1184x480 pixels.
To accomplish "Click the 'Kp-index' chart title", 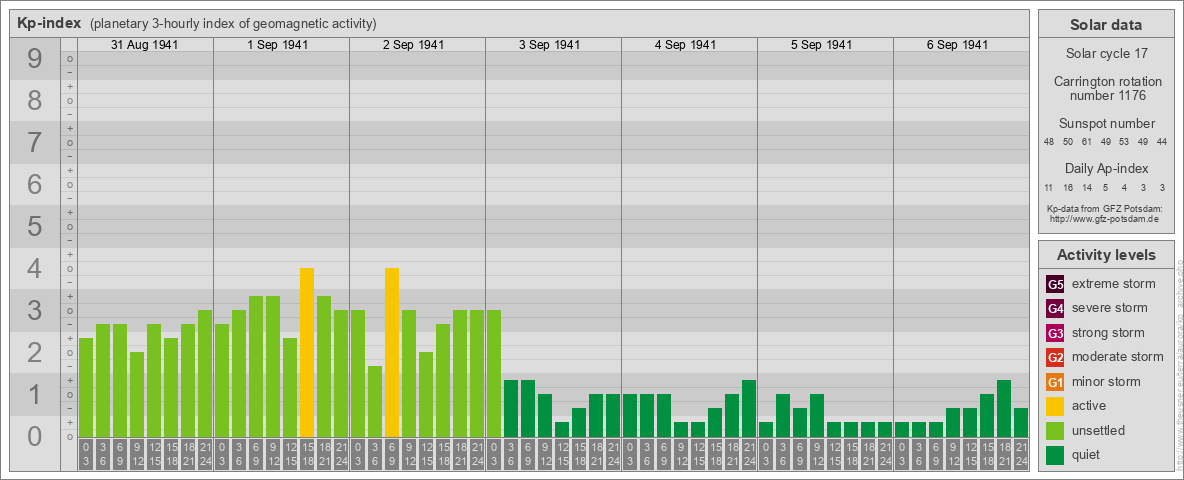I will (49, 23).
